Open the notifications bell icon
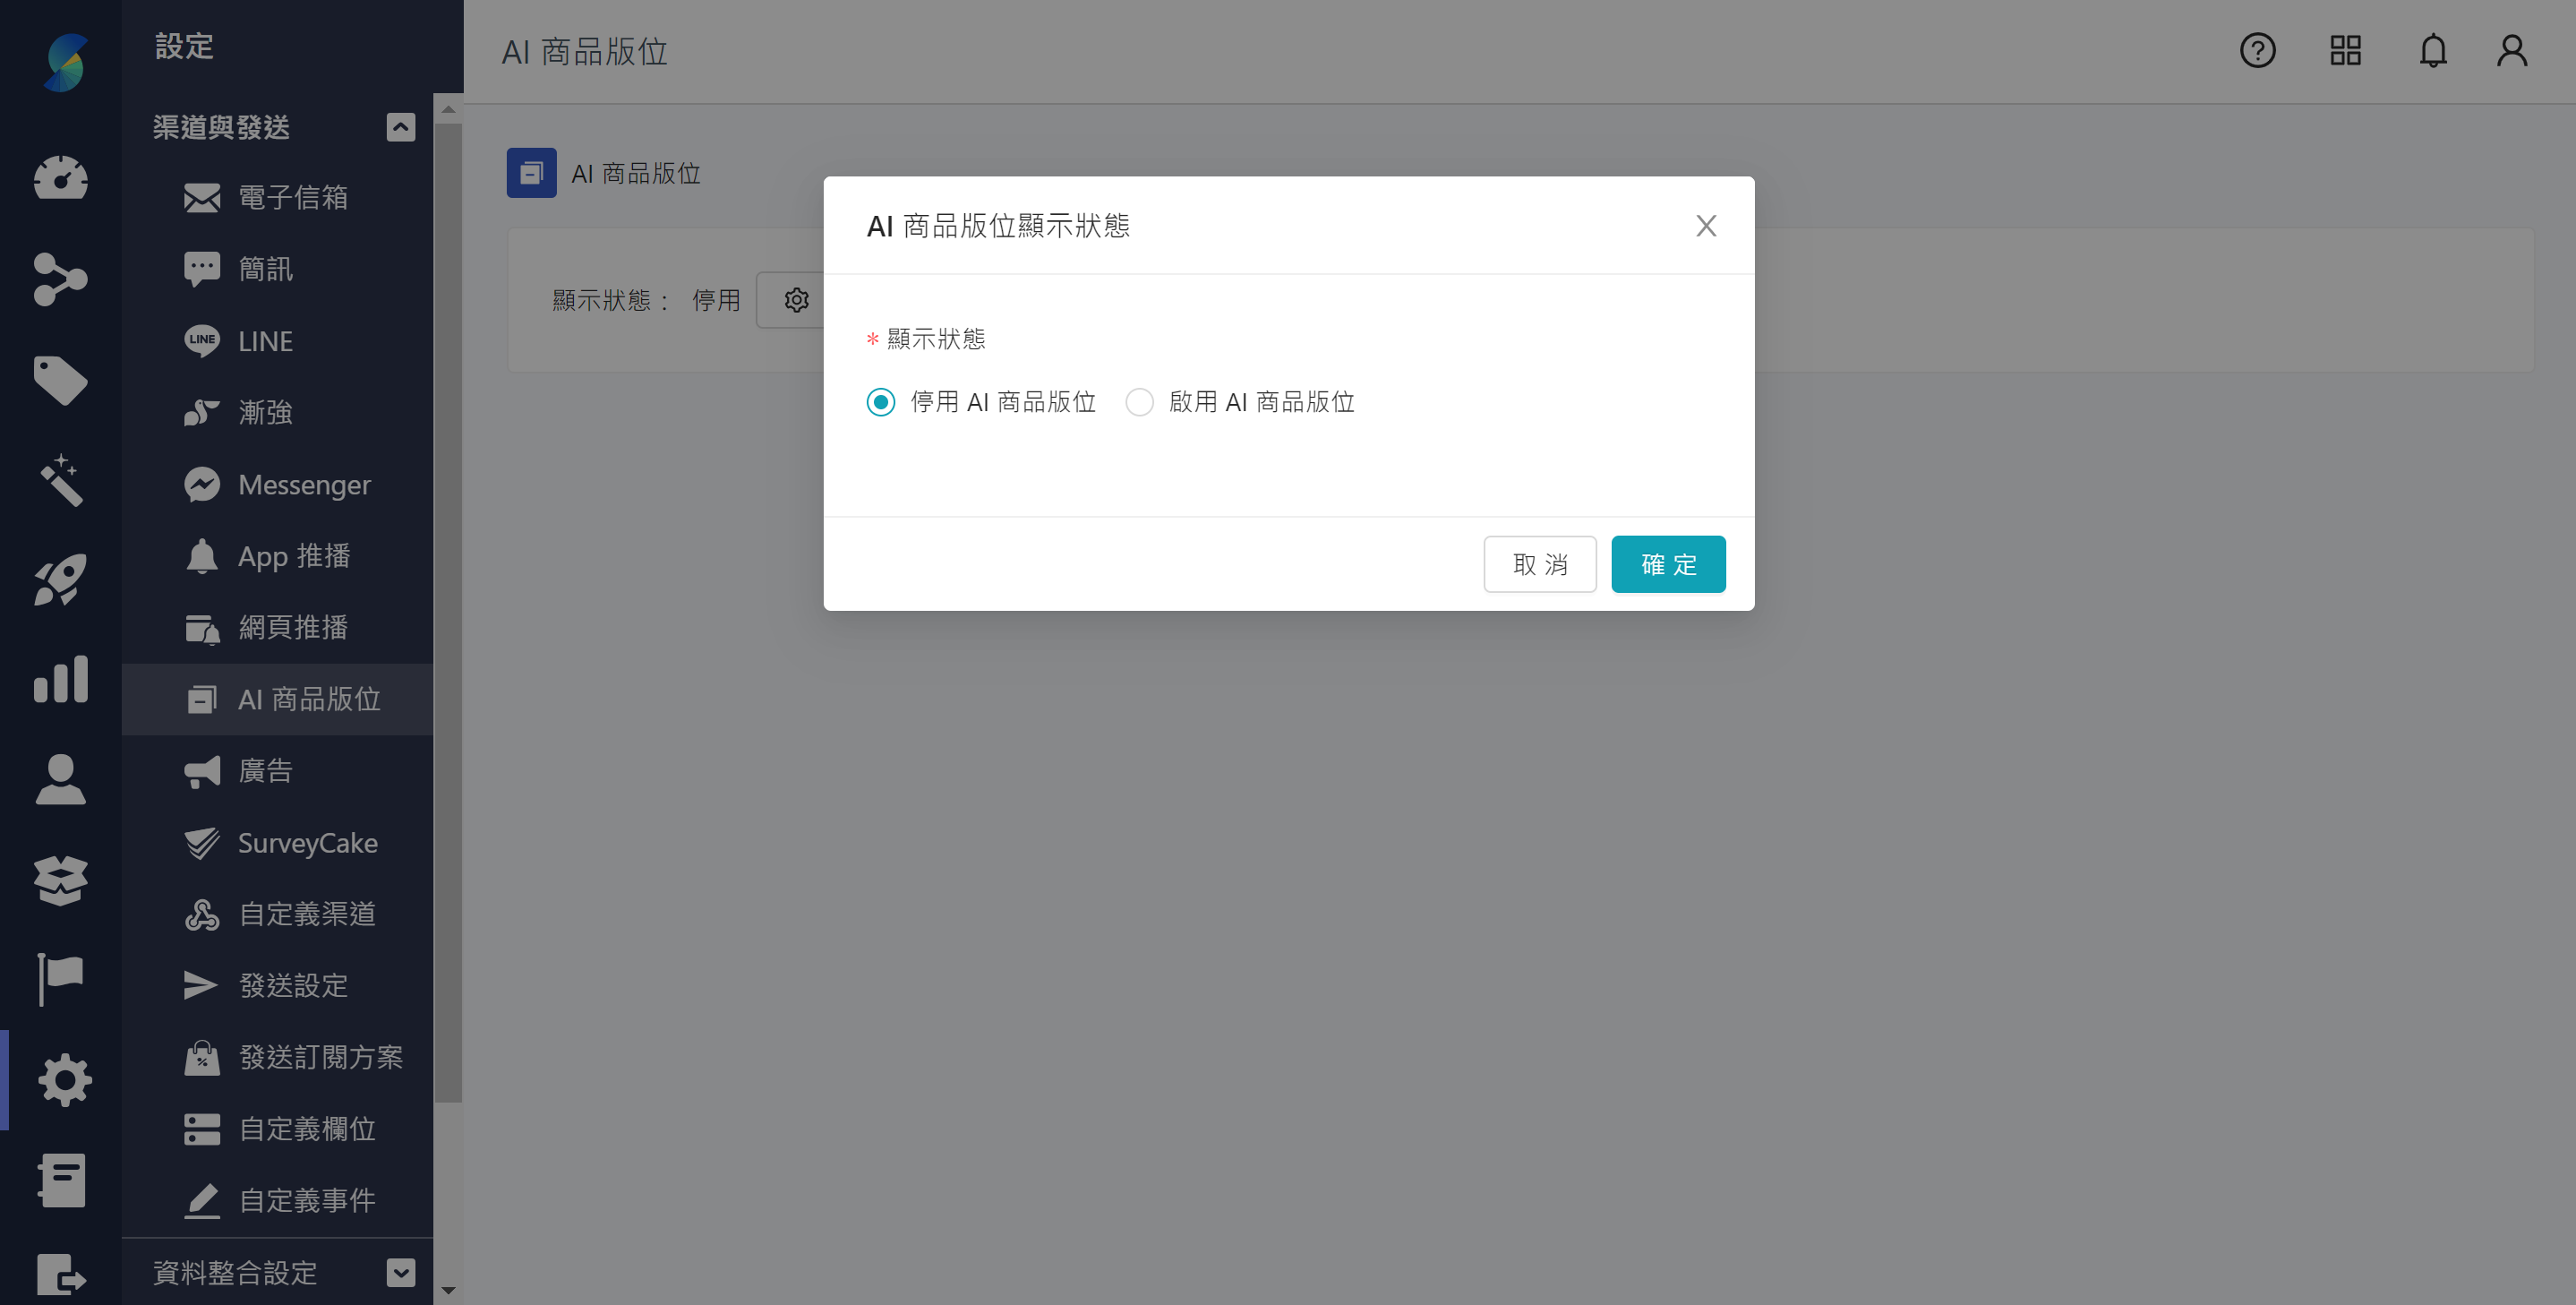Image resolution: width=2576 pixels, height=1305 pixels. click(x=2433, y=50)
